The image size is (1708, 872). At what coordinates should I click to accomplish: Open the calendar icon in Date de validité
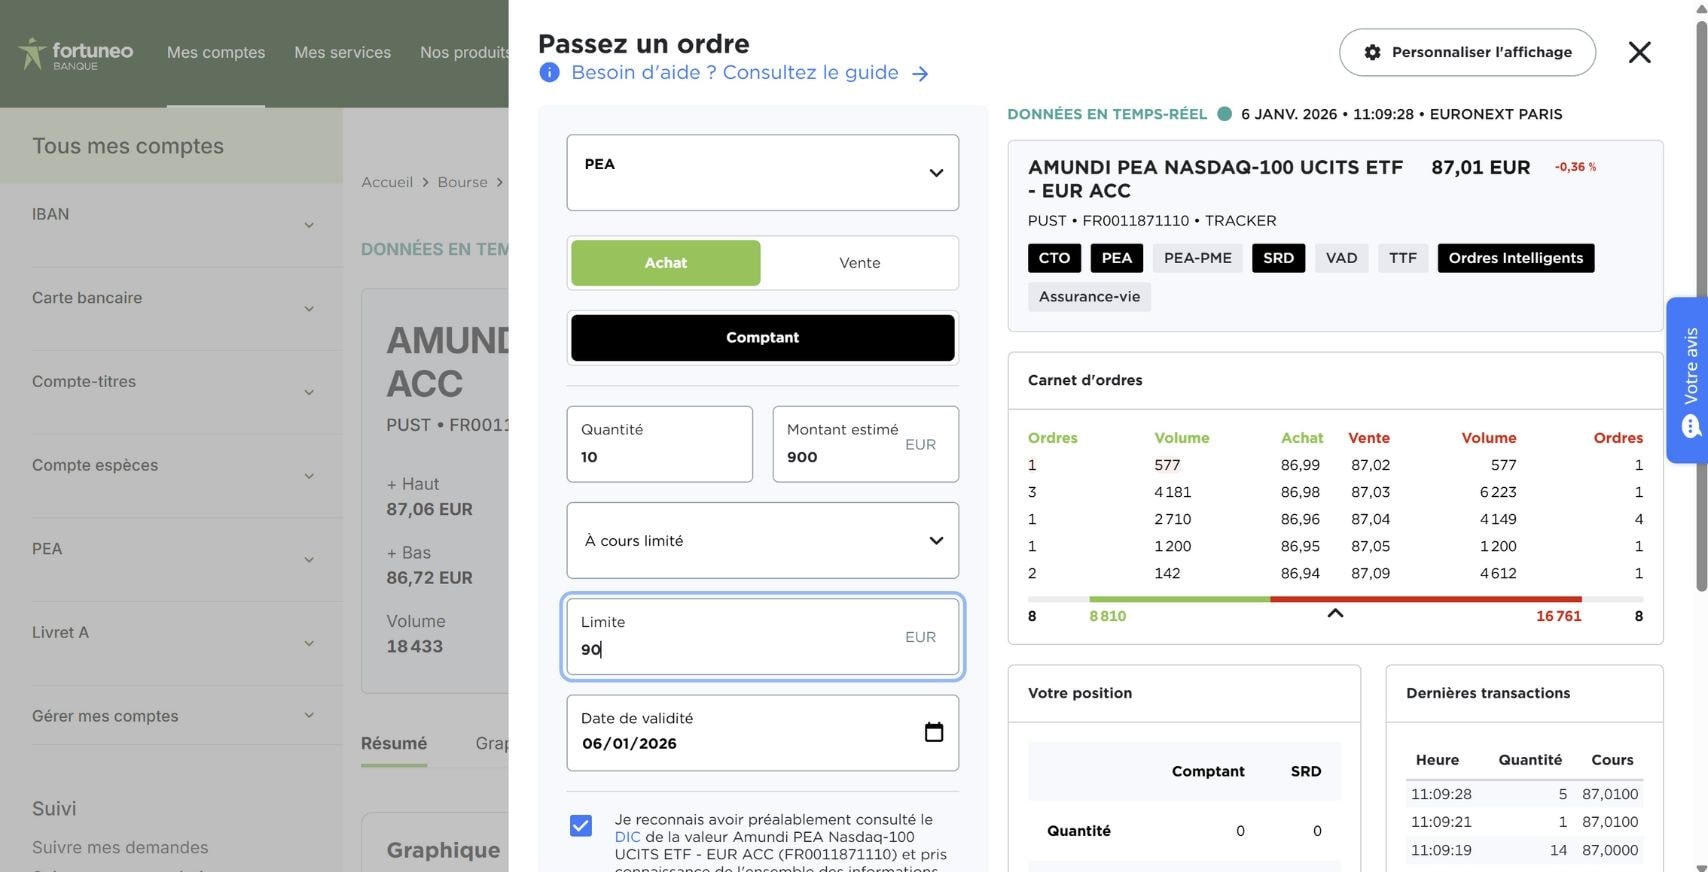click(x=933, y=732)
